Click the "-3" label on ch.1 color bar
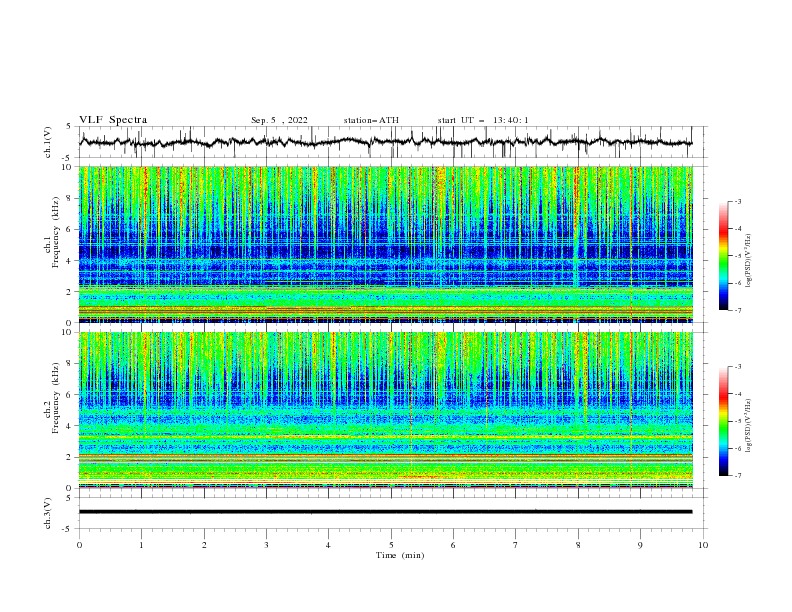This screenshot has height=612, width=792. coord(737,201)
